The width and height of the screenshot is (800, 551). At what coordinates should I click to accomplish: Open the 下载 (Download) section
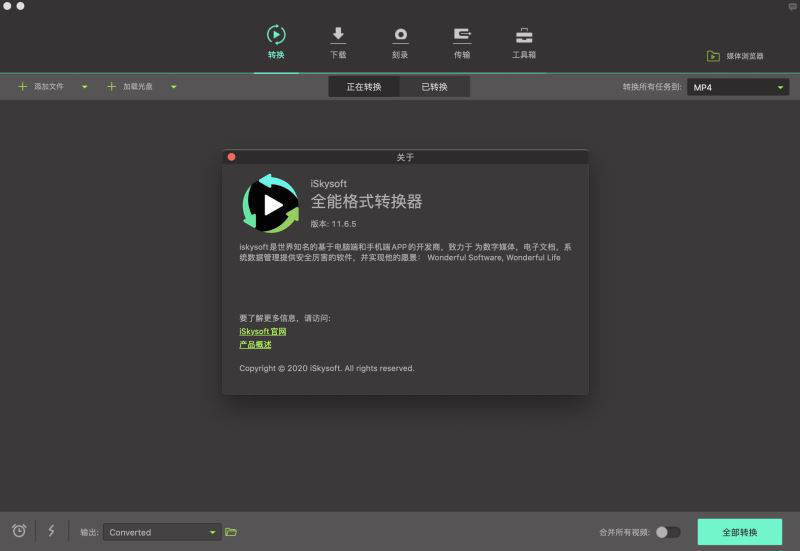[338, 42]
